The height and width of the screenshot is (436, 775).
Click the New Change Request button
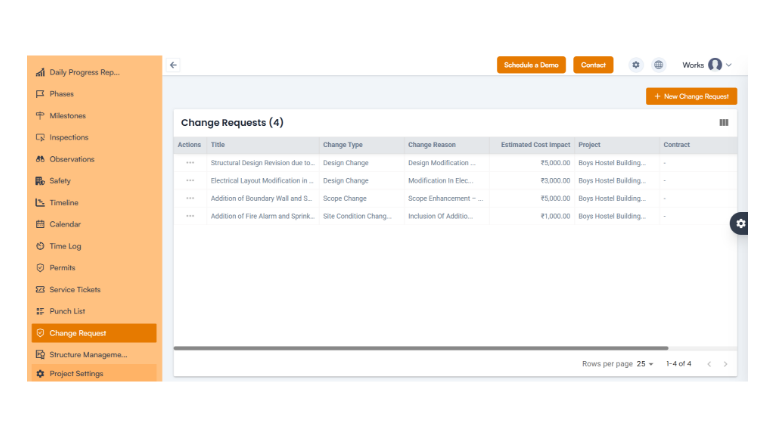coord(691,96)
